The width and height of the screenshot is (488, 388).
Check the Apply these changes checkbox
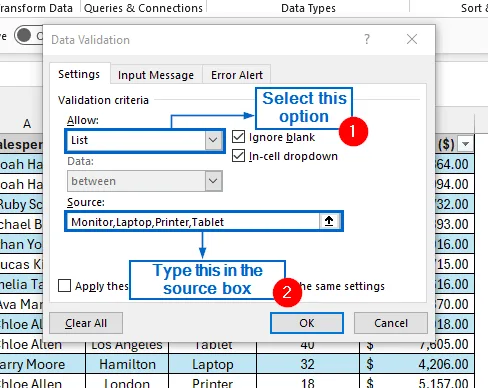(64, 286)
